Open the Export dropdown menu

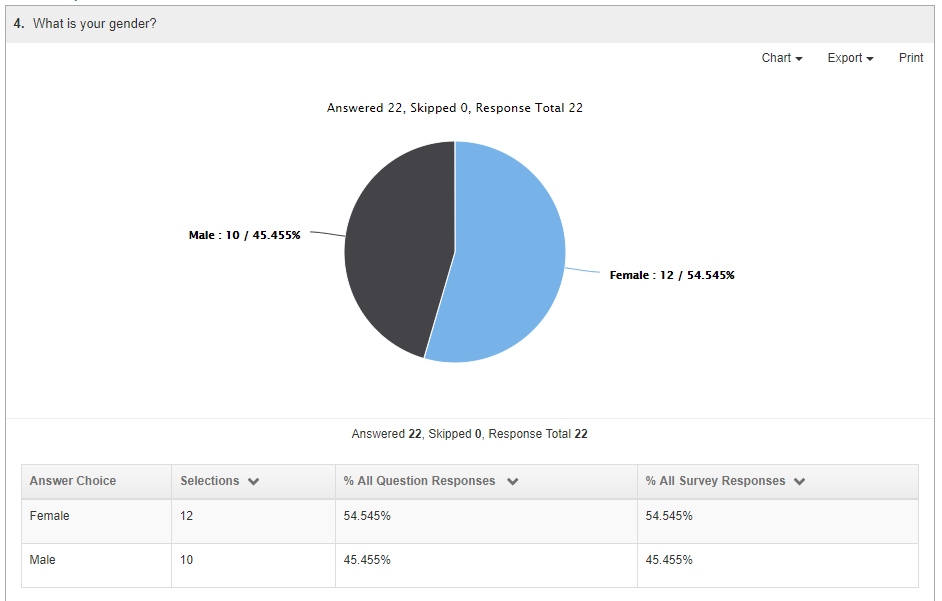[x=850, y=58]
